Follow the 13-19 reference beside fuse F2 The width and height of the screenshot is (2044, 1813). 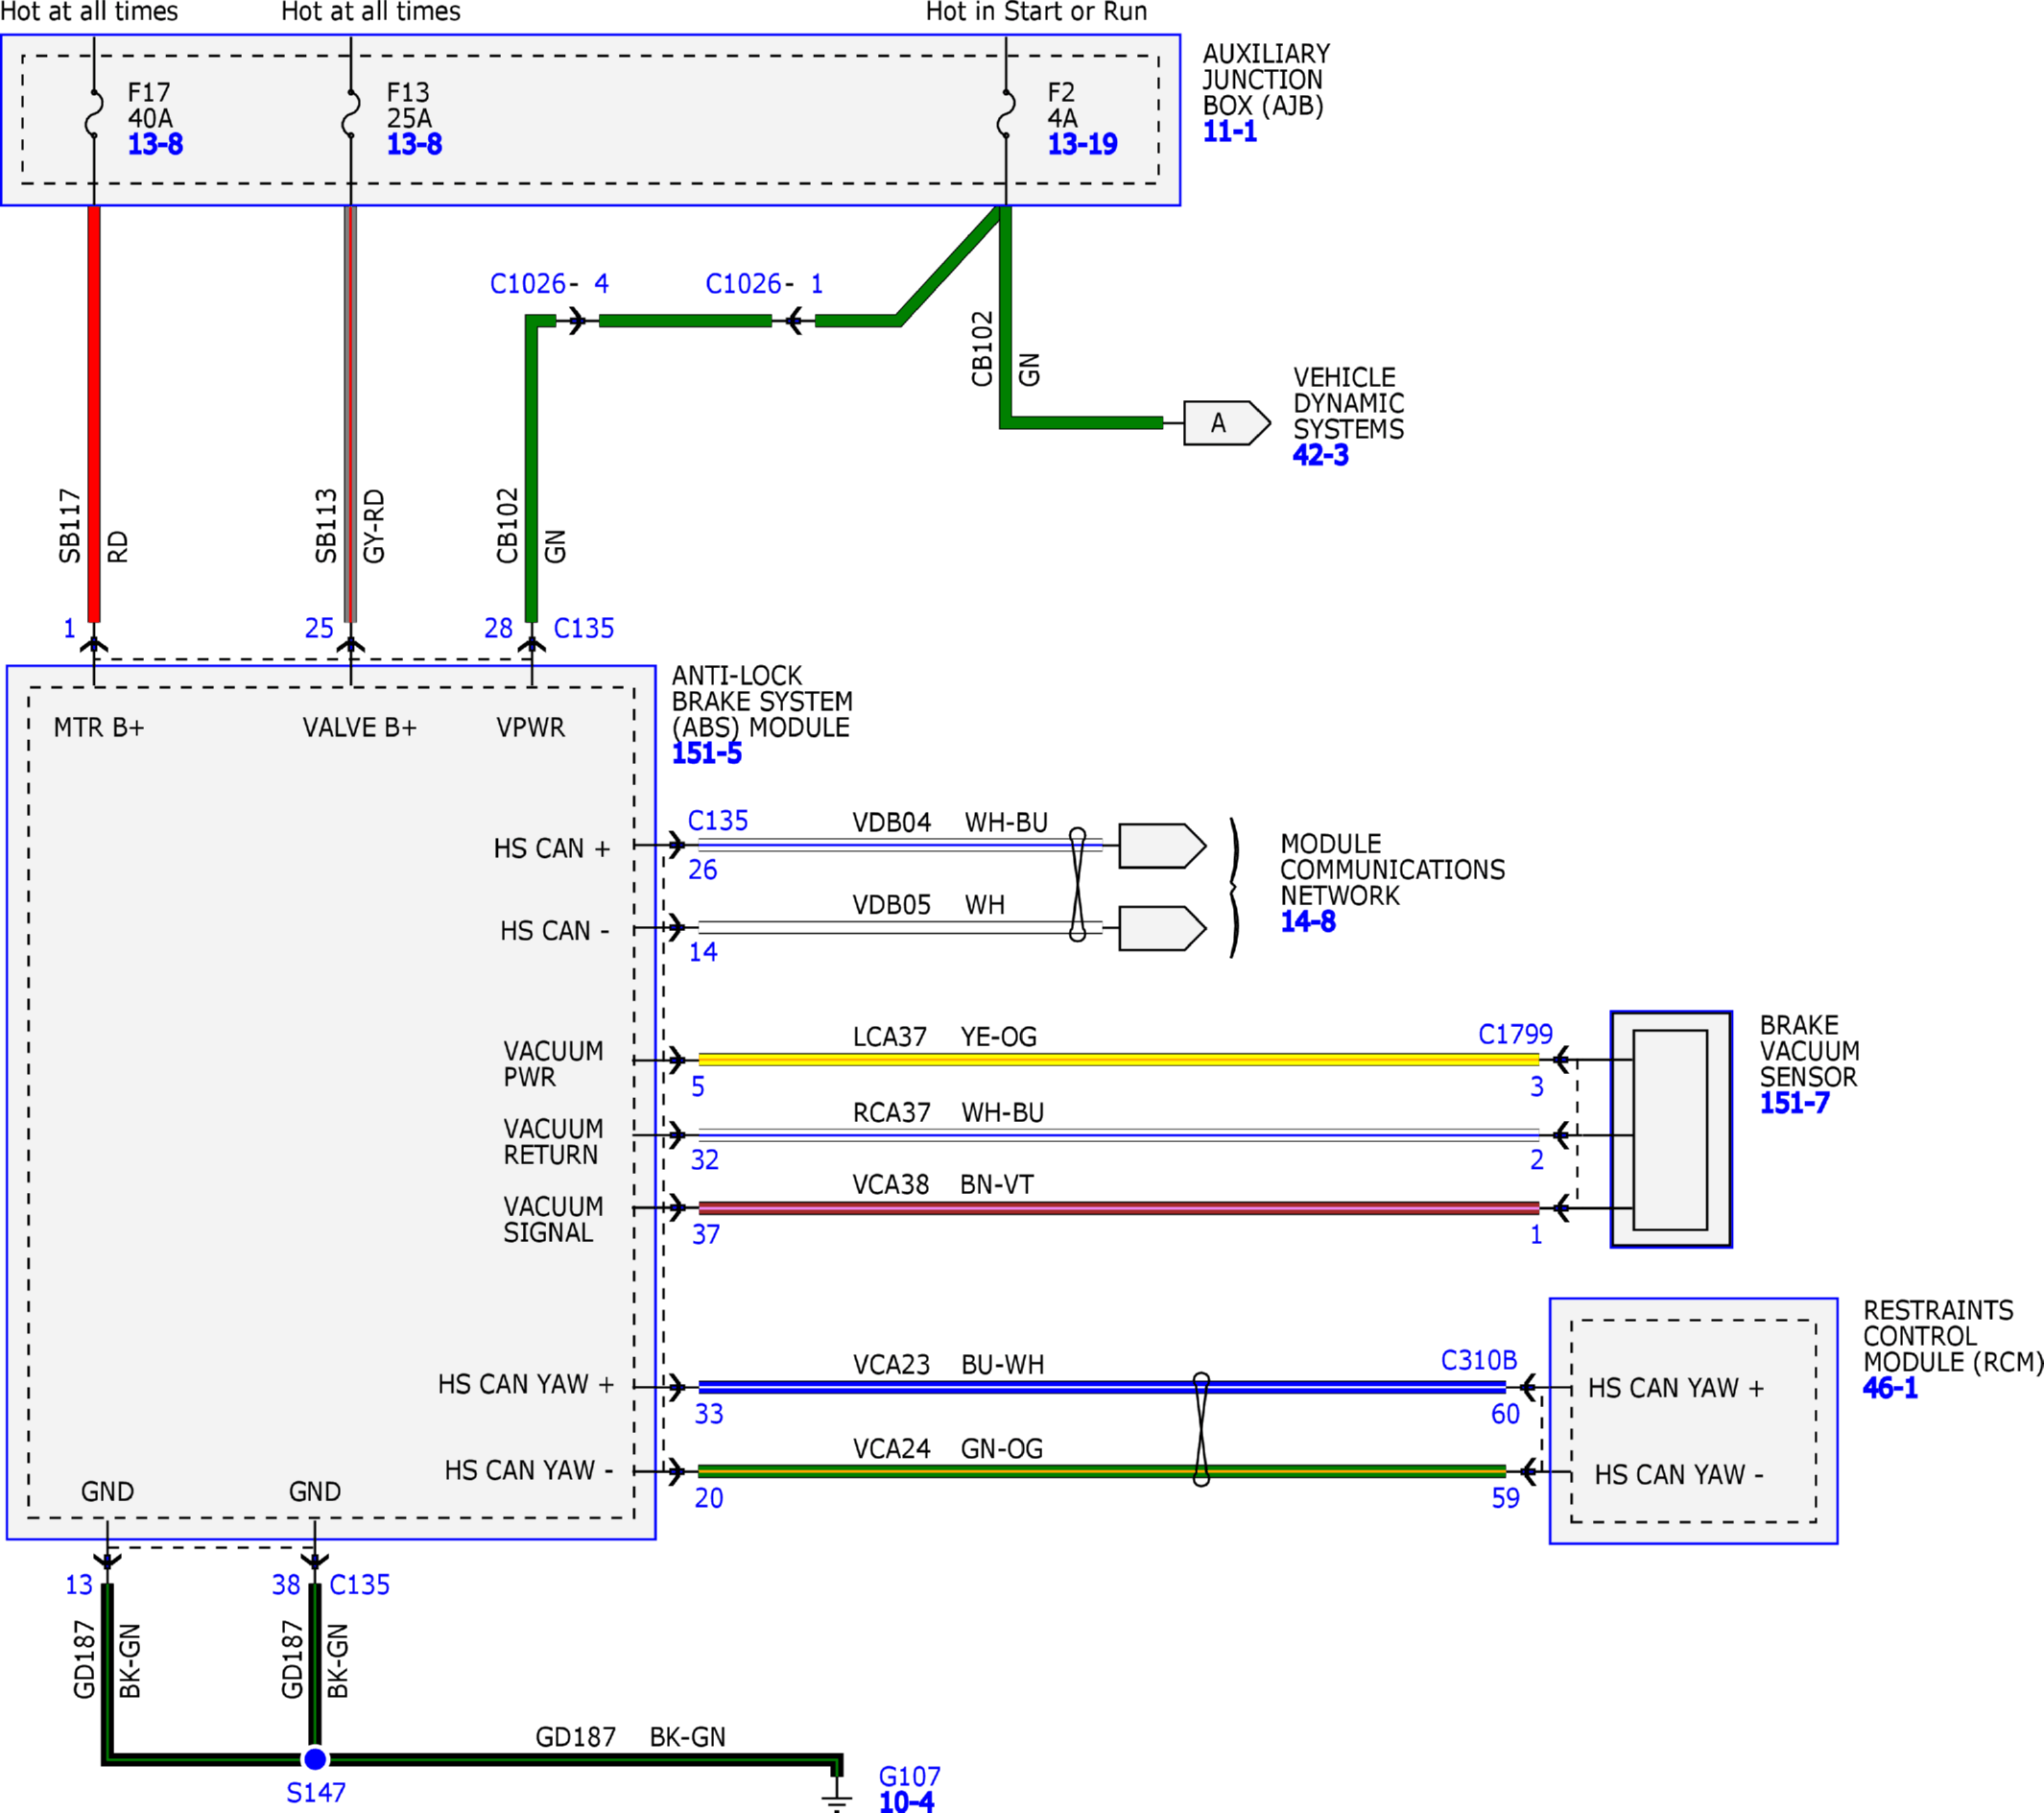coord(1082,144)
